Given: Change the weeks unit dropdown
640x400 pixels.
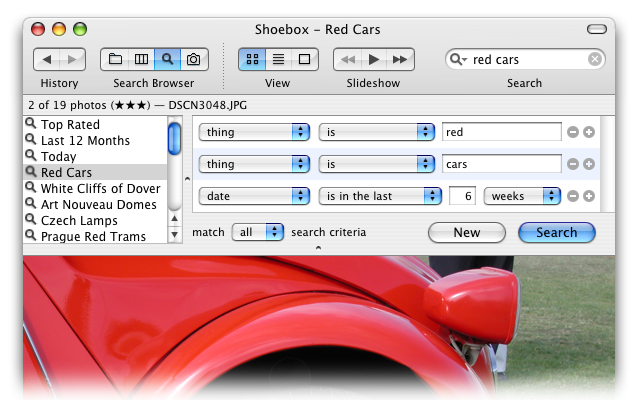Looking at the screenshot, I should pos(521,196).
